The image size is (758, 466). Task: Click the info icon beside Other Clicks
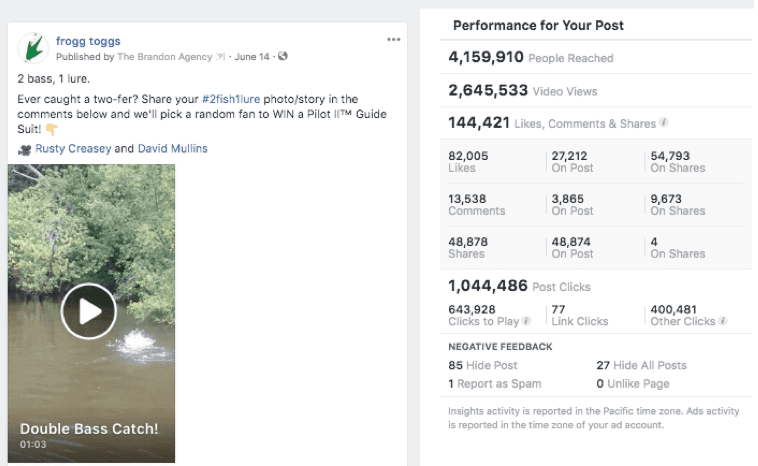pos(723,322)
